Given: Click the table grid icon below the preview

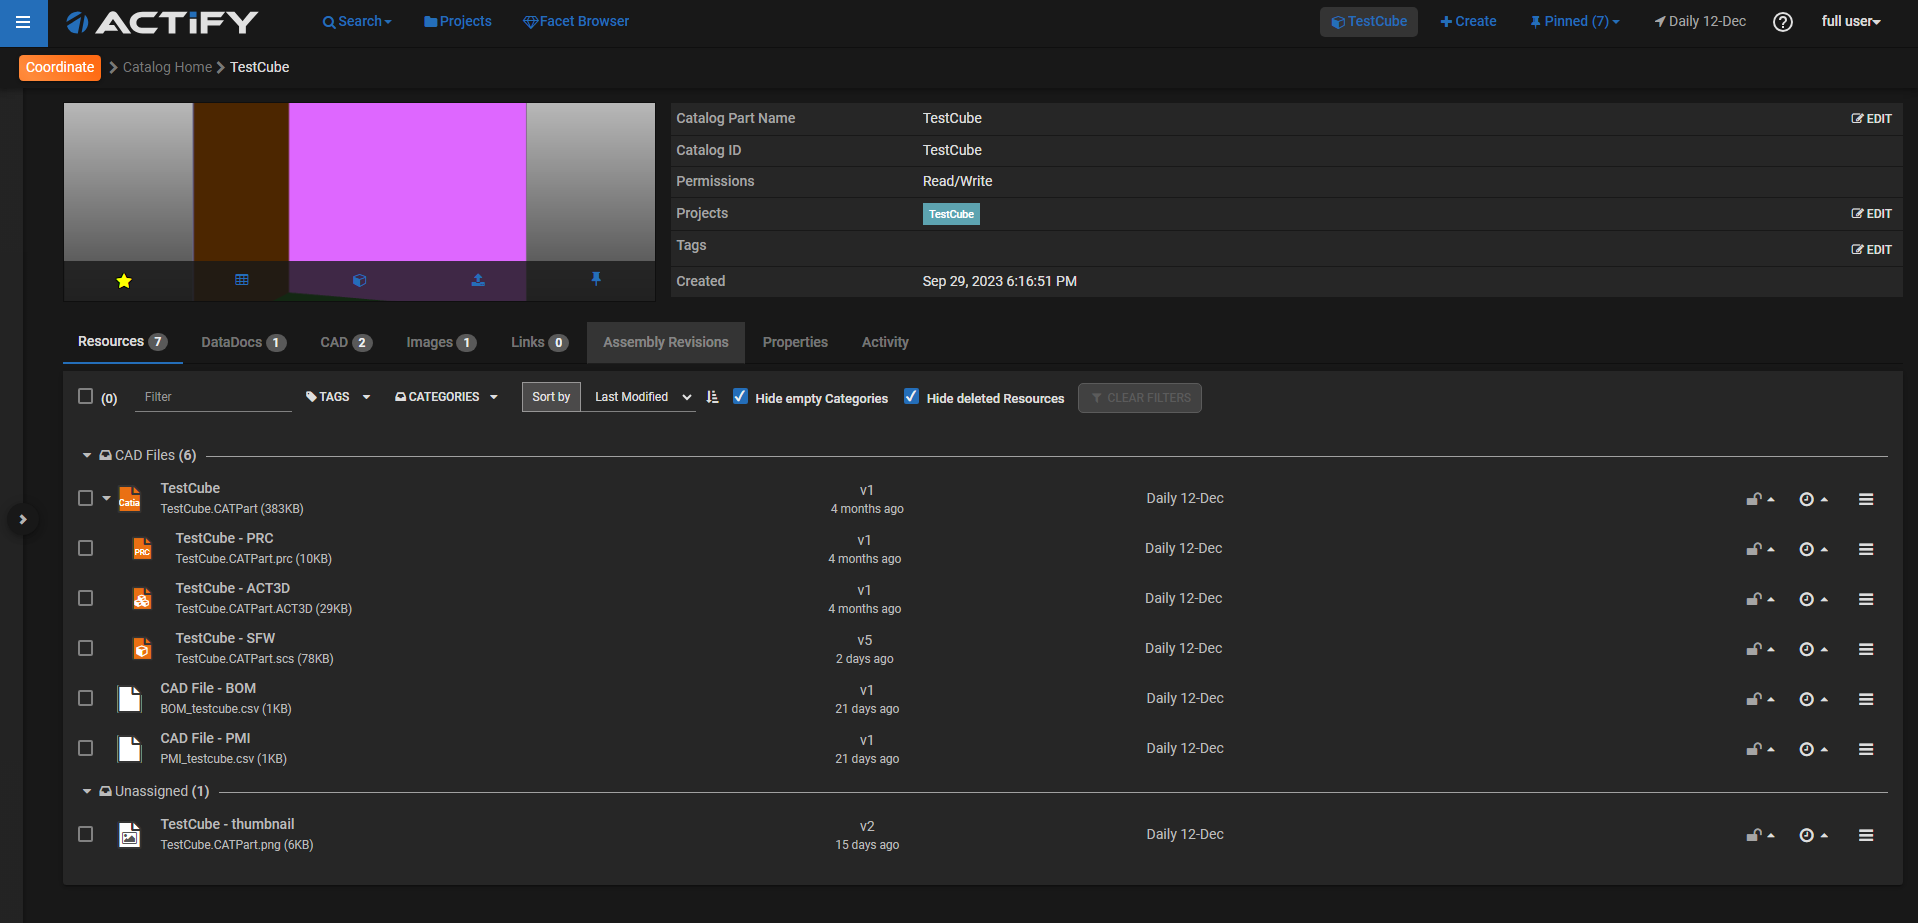Looking at the screenshot, I should 242,280.
